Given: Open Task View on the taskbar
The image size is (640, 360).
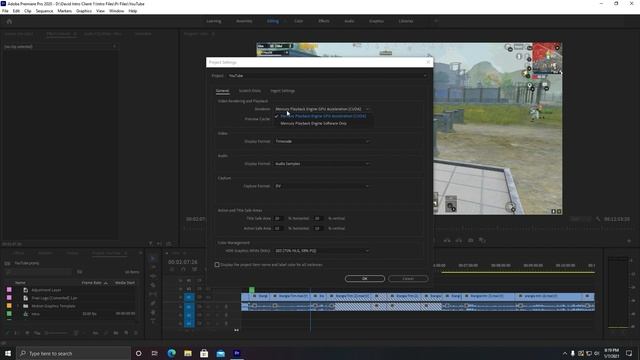Looking at the screenshot, I should (x=154, y=353).
